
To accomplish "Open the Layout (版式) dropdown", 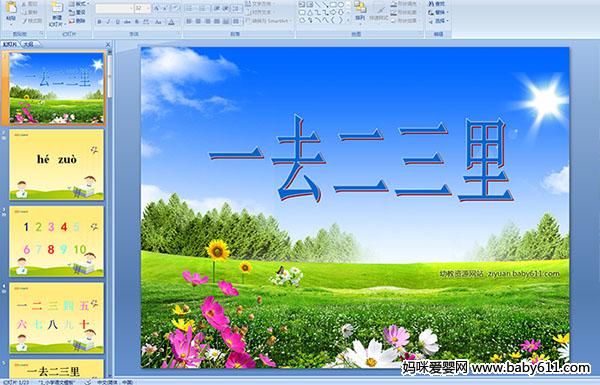I will click(x=79, y=4).
